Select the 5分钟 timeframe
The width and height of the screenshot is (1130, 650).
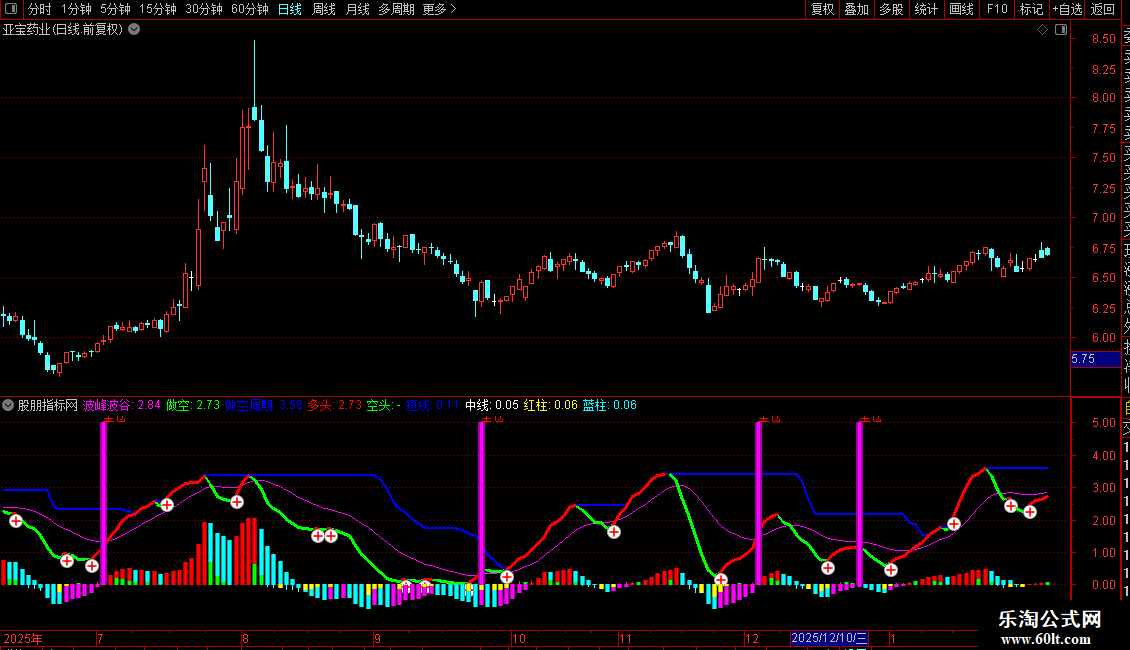[x=115, y=9]
